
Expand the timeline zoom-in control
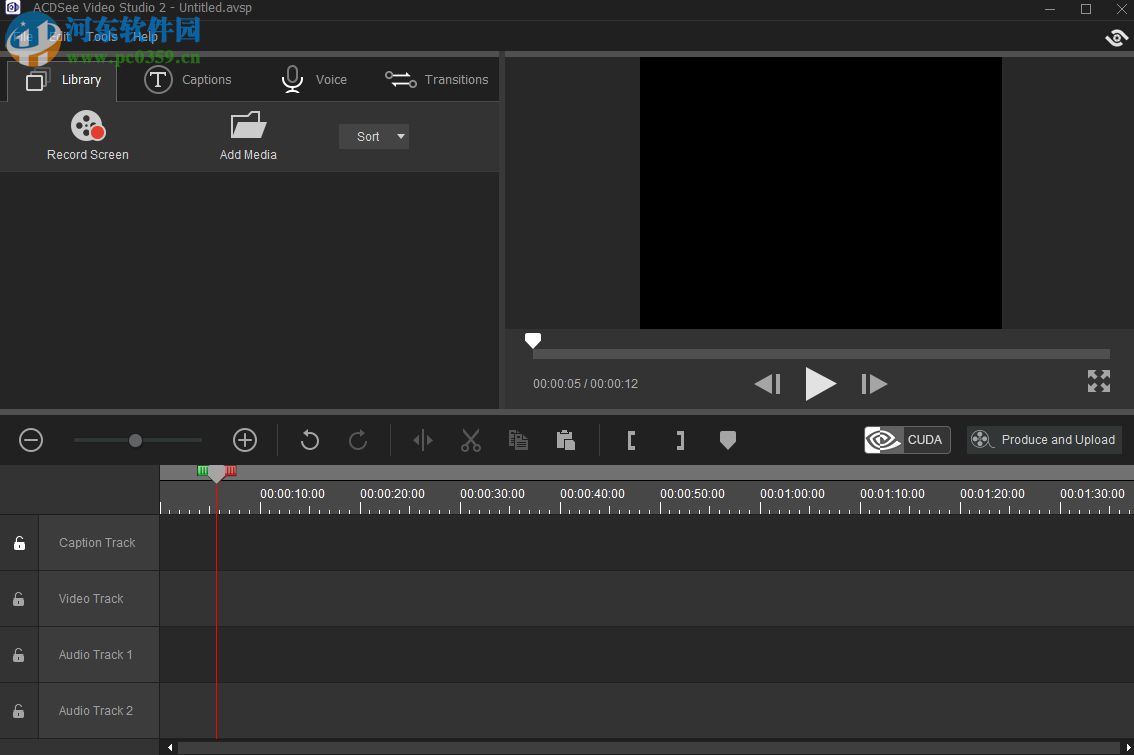click(x=244, y=440)
